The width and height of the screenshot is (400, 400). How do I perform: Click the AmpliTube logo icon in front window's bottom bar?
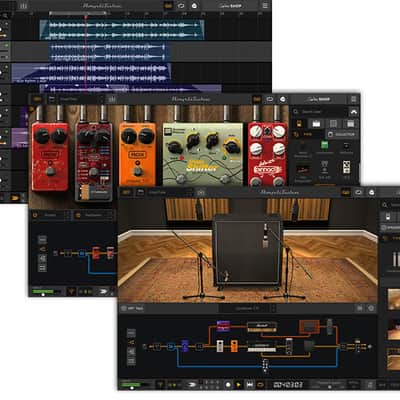pyautogui.click(x=191, y=384)
